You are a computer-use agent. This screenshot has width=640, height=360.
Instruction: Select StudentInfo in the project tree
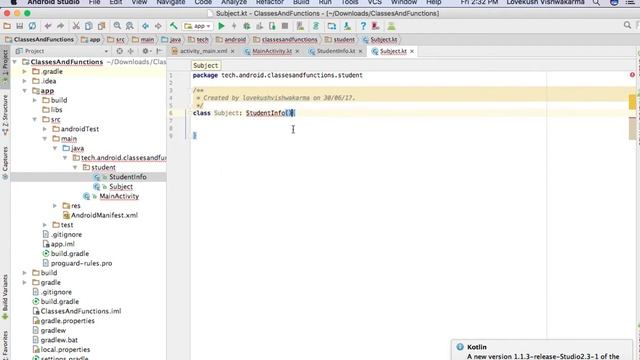128,177
